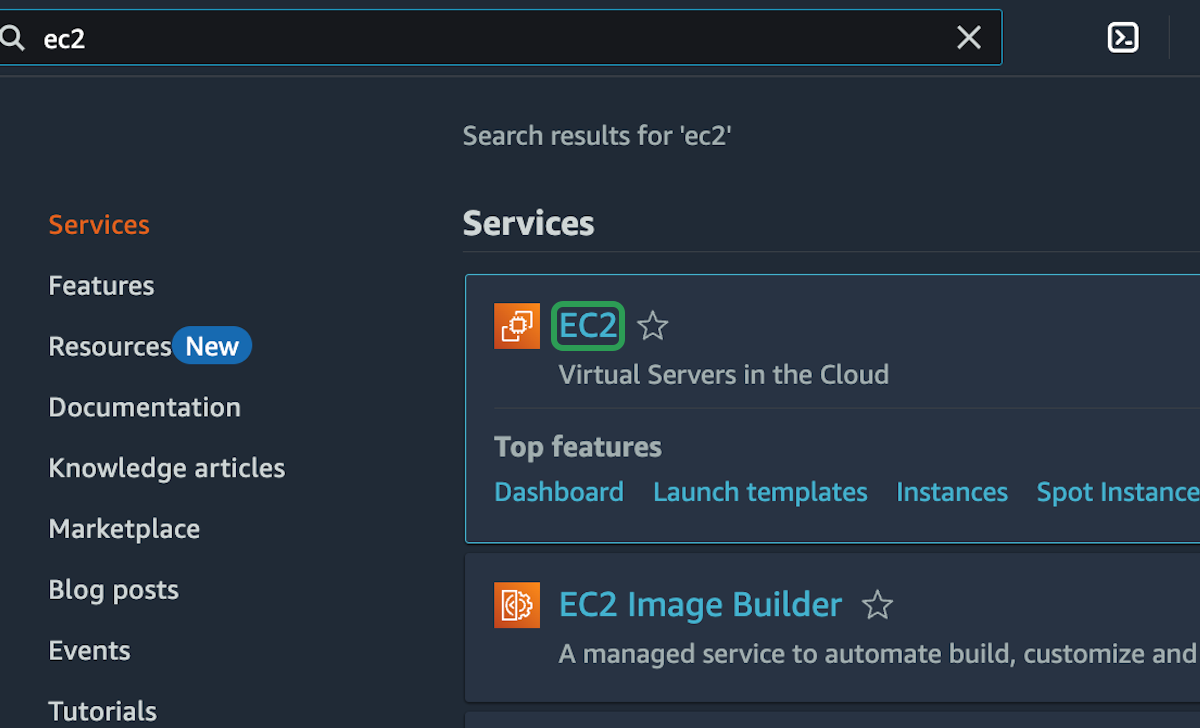This screenshot has height=728, width=1200.
Task: Select the Blog posts category
Action: [x=114, y=590]
